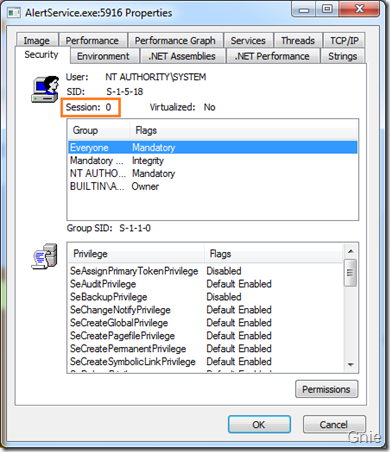The image size is (390, 452).
Task: Select the SeBackupPrivilege row
Action: 205,297
